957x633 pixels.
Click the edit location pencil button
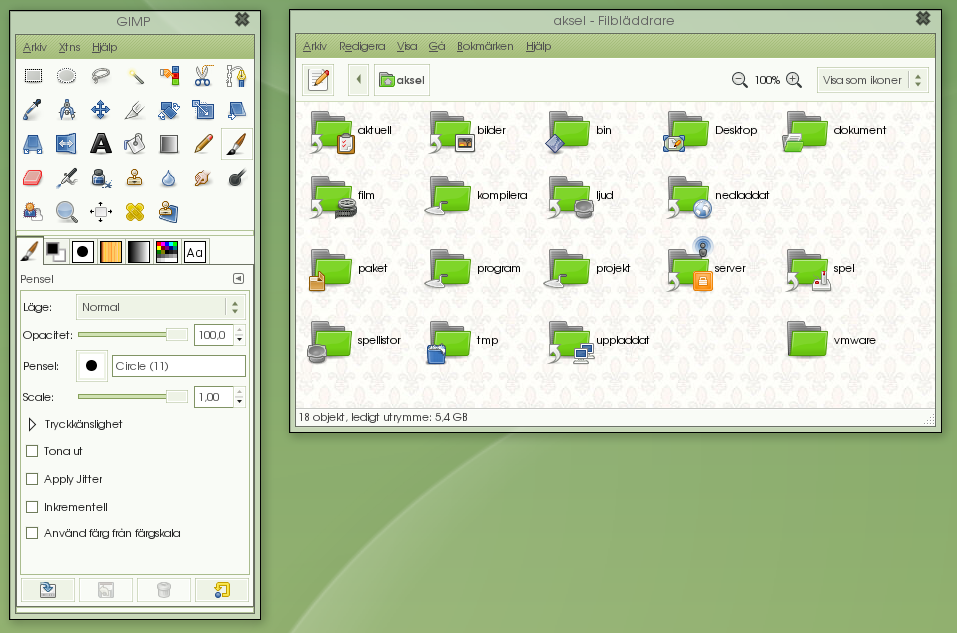(318, 80)
